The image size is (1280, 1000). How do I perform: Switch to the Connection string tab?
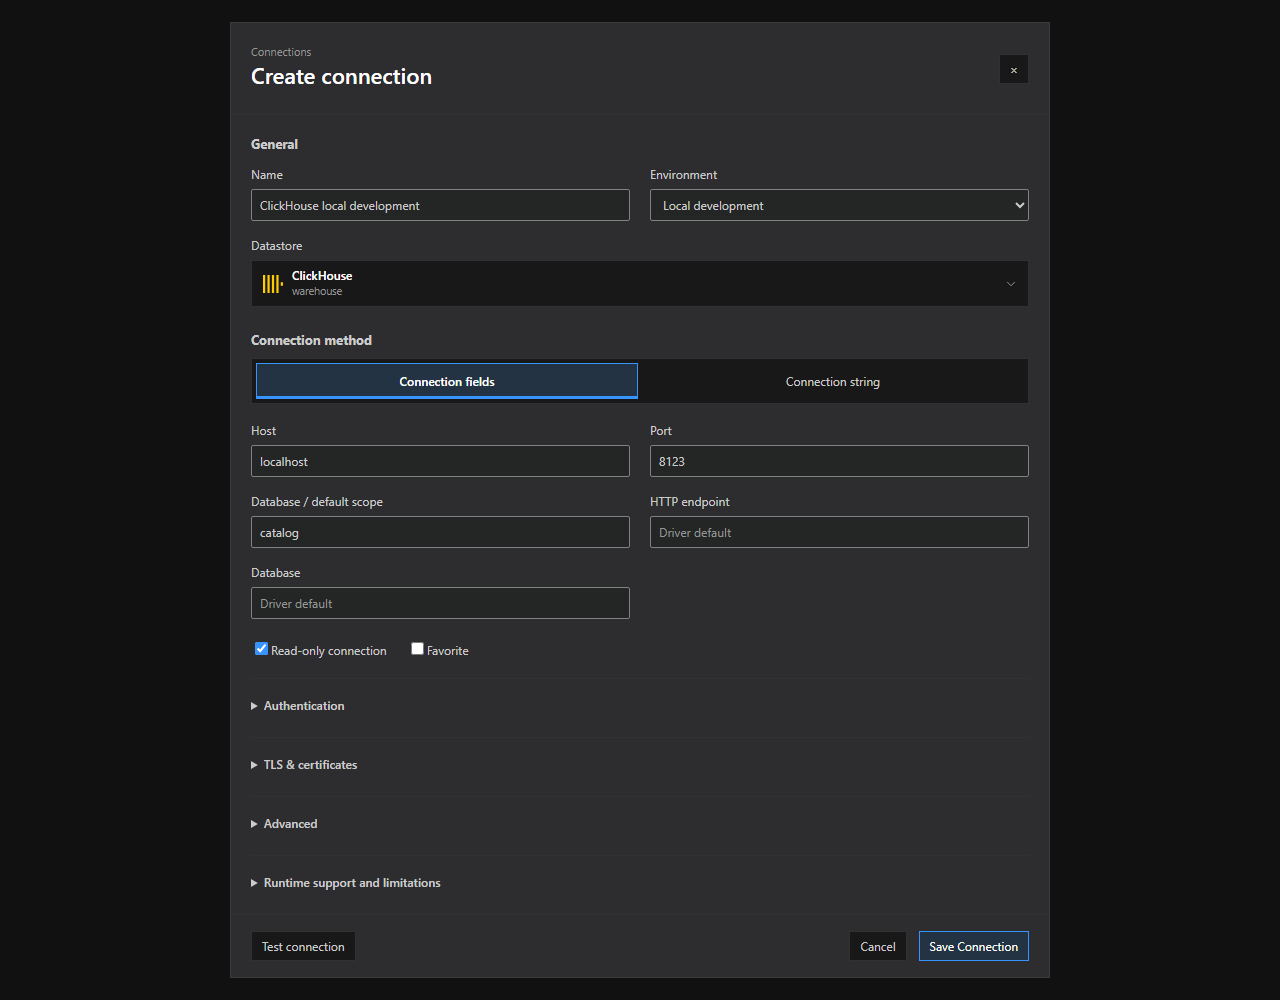pyautogui.click(x=833, y=381)
